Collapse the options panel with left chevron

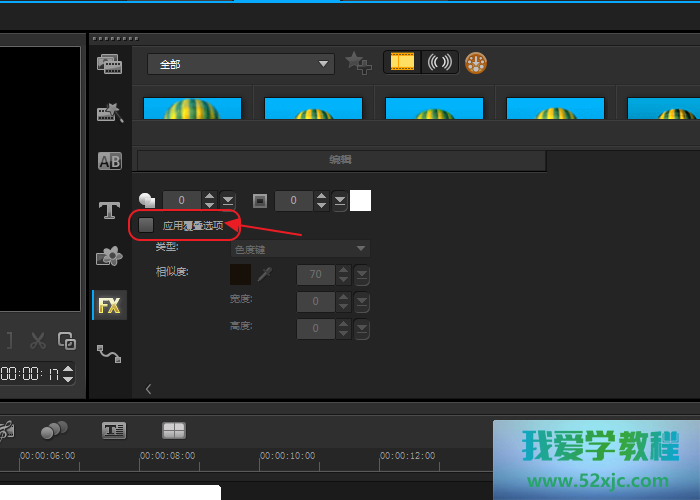point(148,389)
